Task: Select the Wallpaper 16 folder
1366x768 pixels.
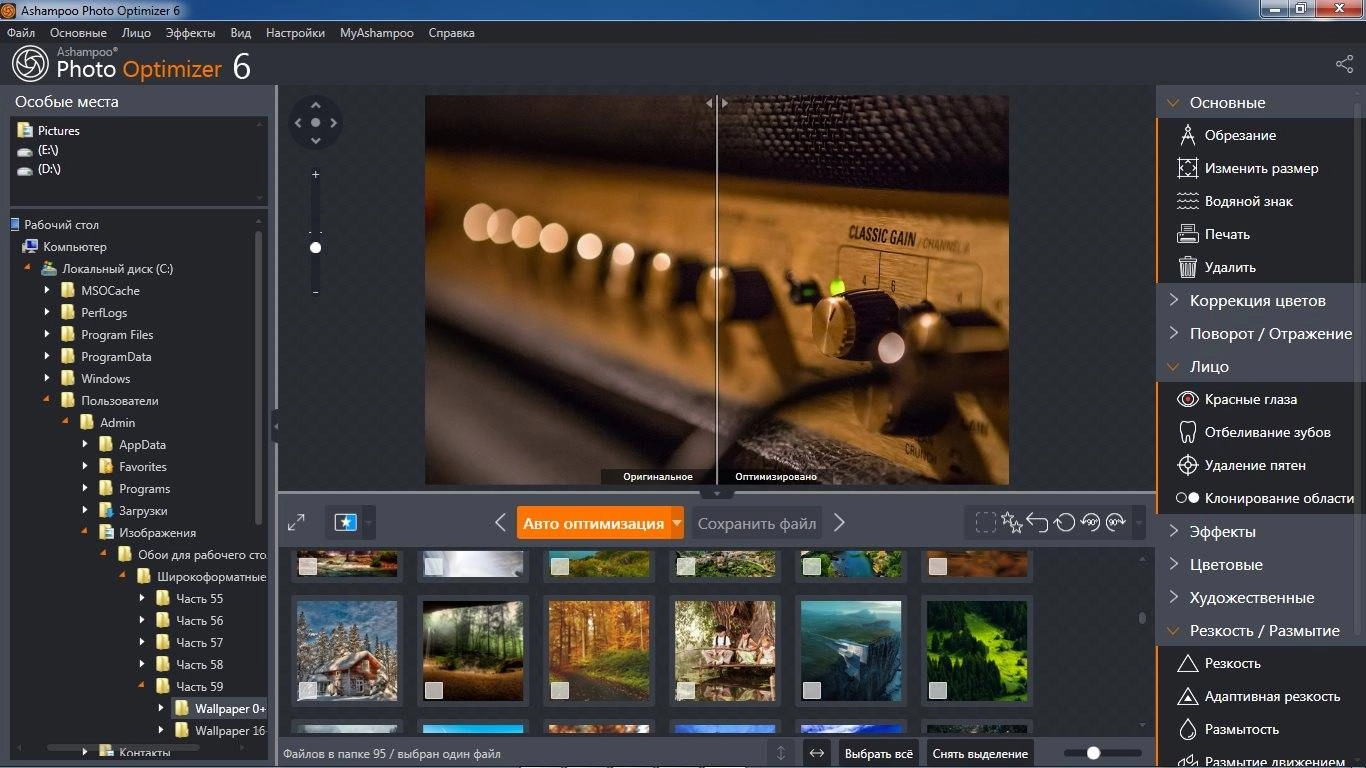Action: coord(229,731)
